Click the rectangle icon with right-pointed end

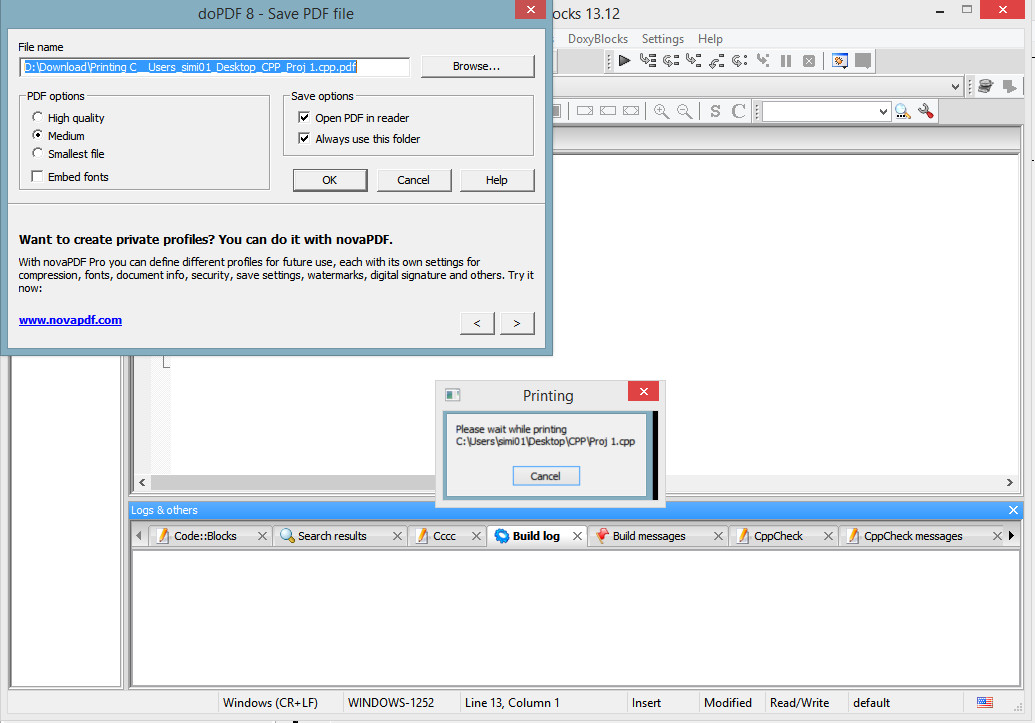pyautogui.click(x=585, y=111)
